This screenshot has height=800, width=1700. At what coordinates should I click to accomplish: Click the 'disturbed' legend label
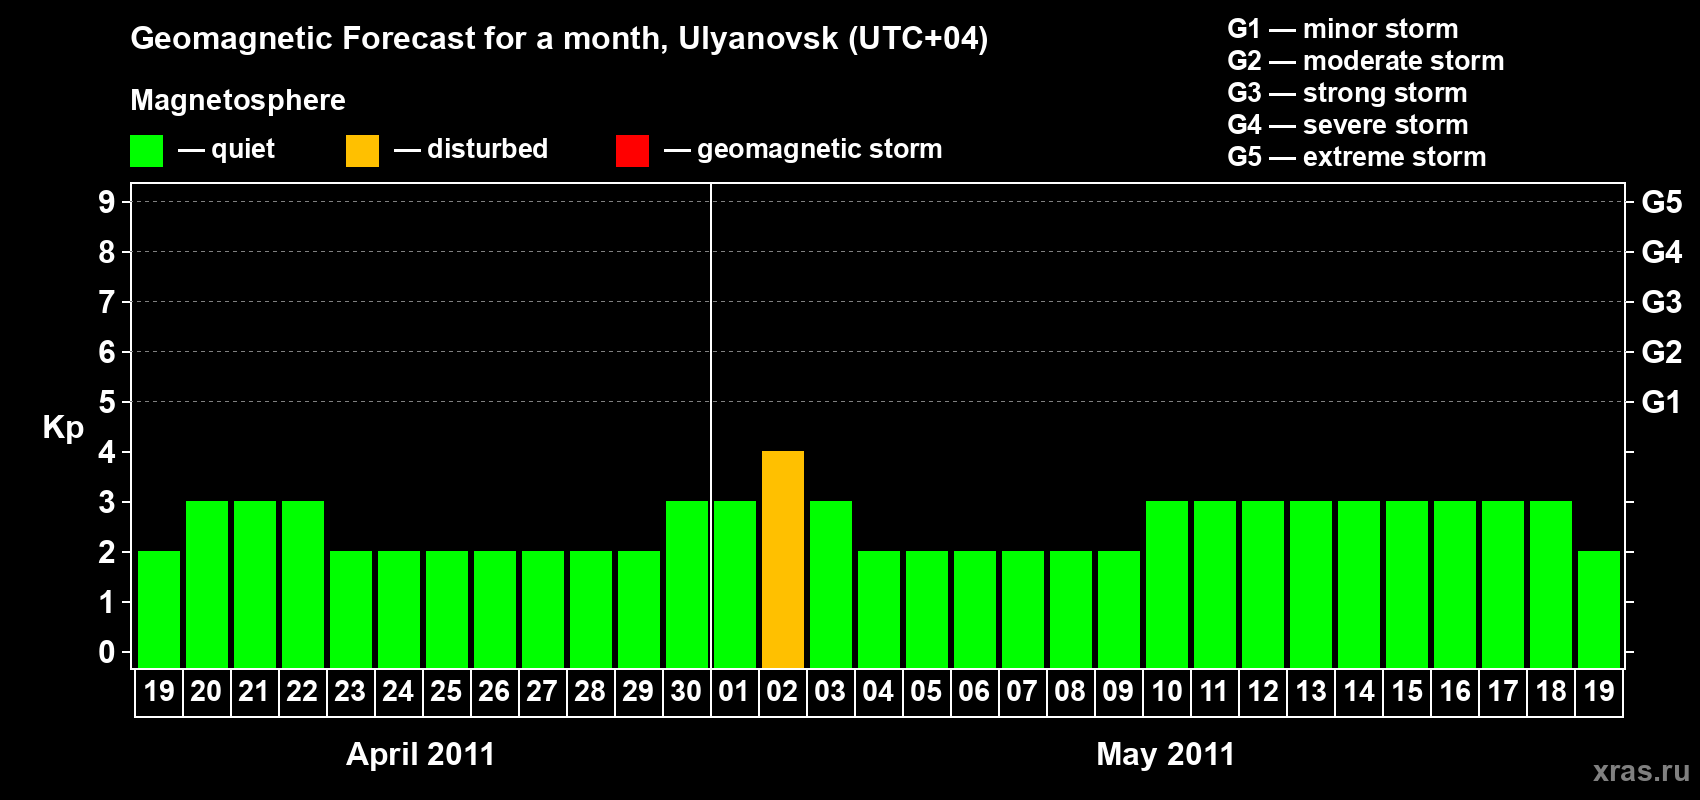click(487, 149)
